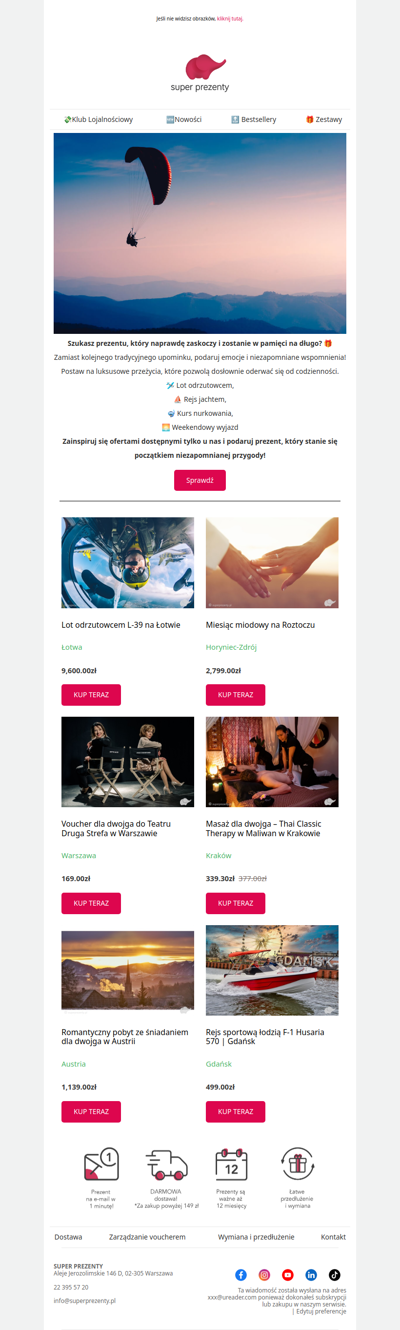Buy the L-39 jet flight with KUP TERAZ
The height and width of the screenshot is (1330, 400).
tap(91, 695)
